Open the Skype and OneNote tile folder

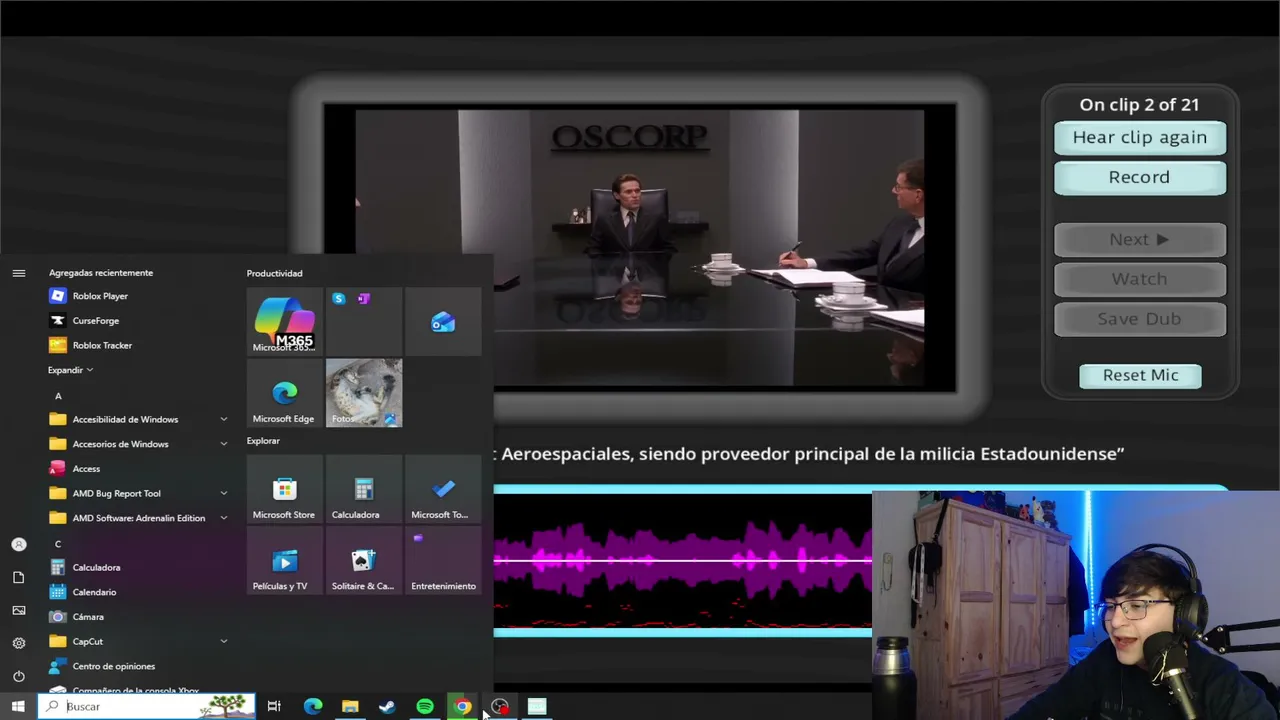click(x=364, y=322)
